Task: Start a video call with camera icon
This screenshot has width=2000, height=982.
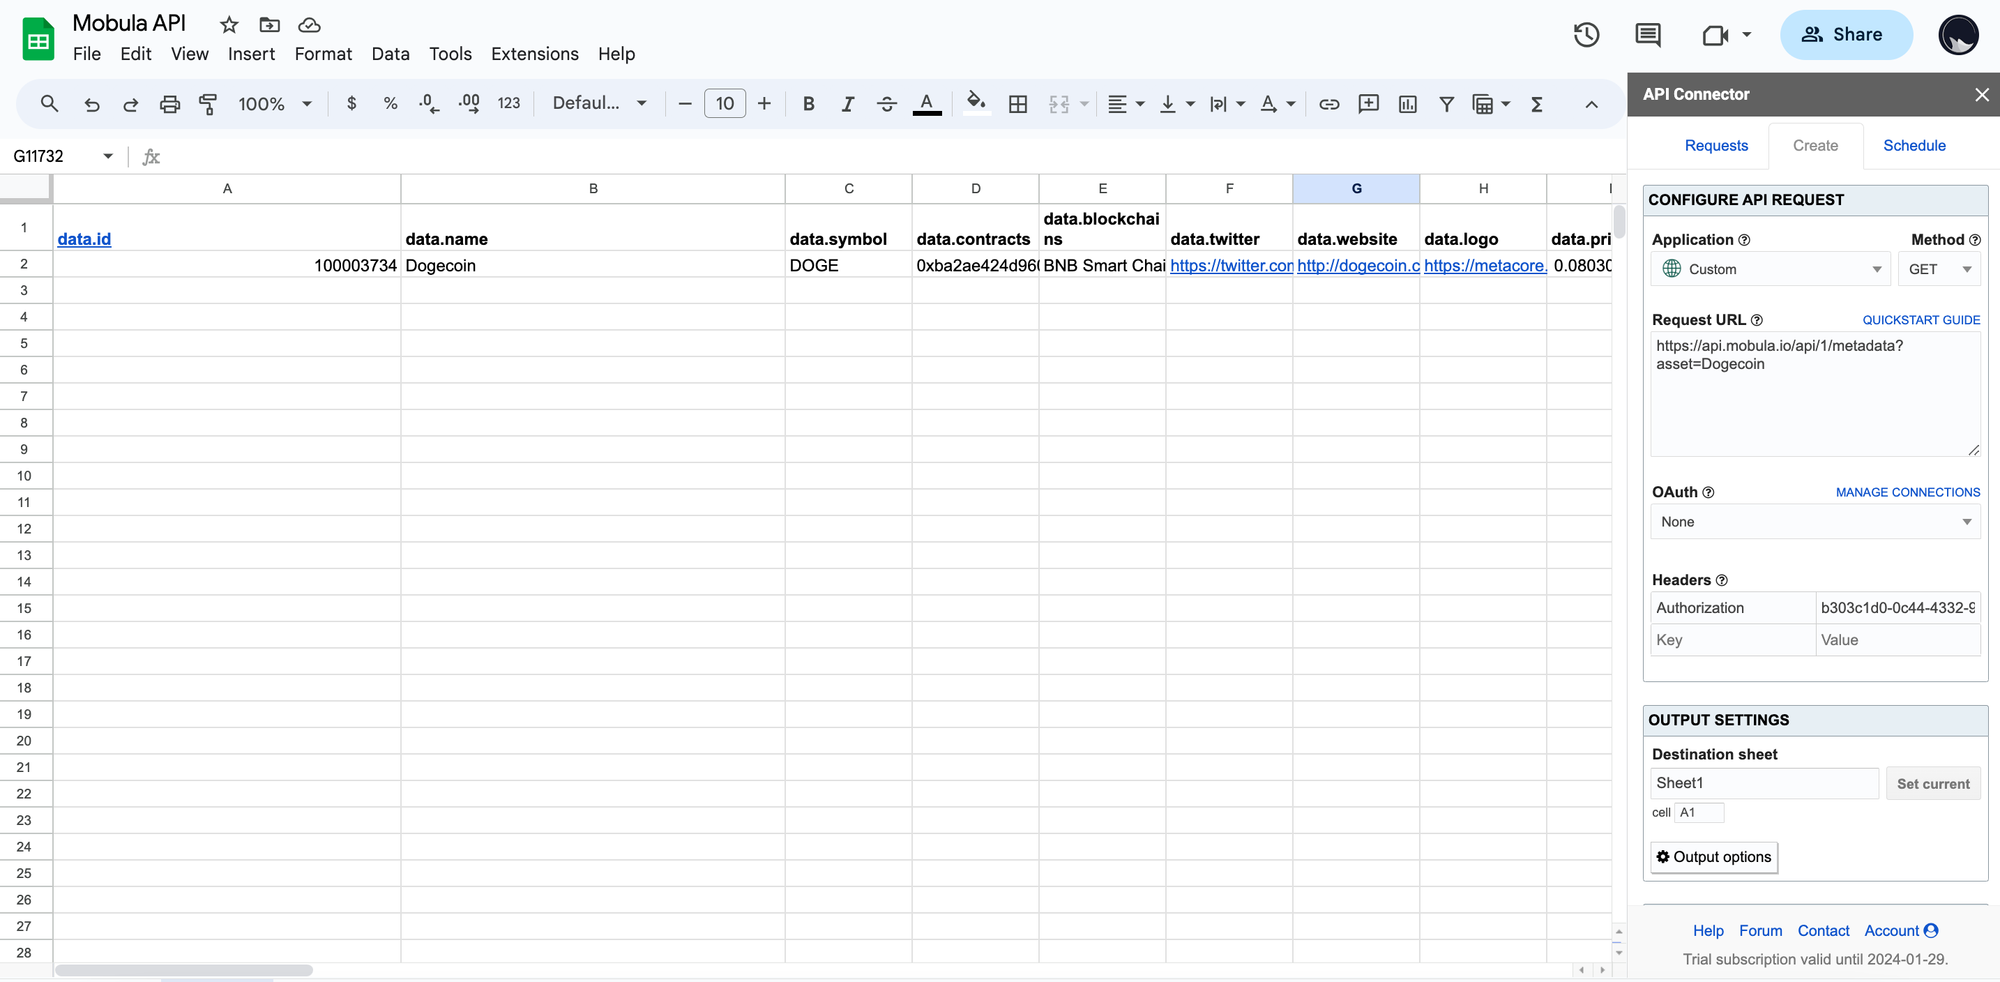Action: (1715, 35)
